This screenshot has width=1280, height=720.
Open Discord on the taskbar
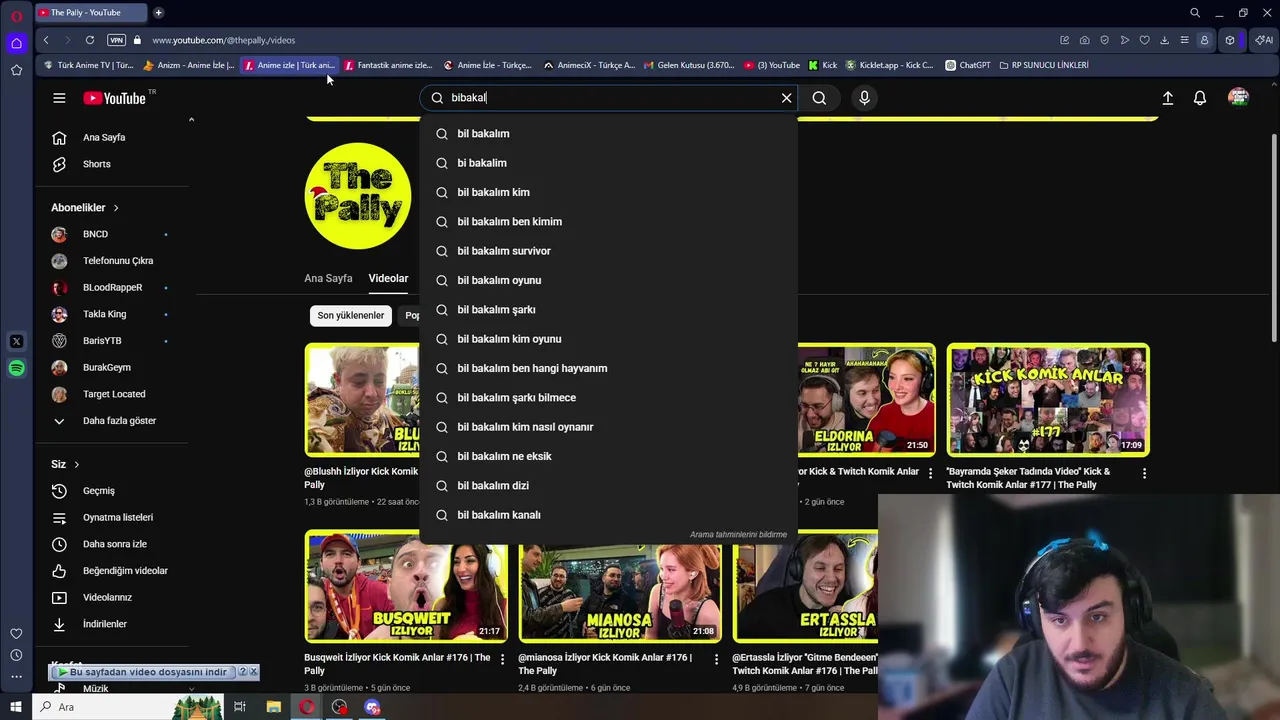click(372, 707)
